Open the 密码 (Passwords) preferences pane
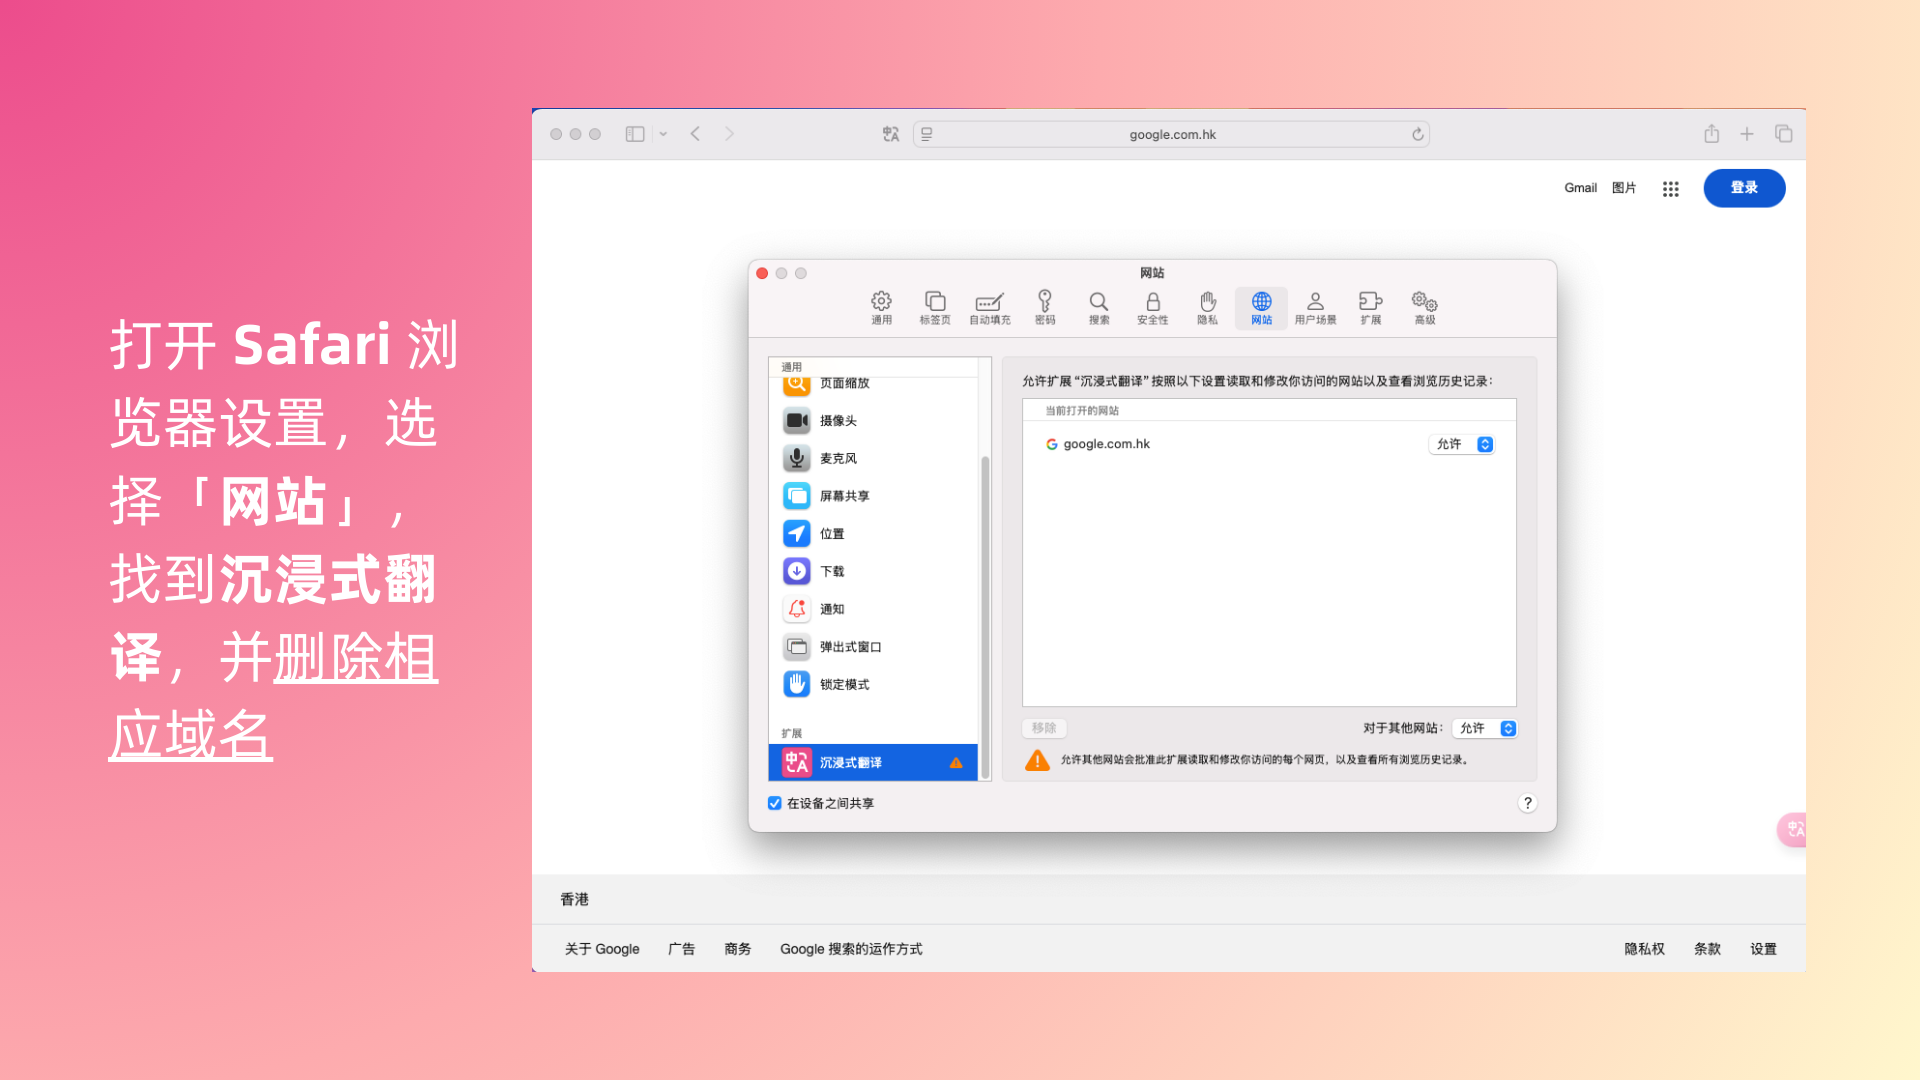 tap(1045, 307)
